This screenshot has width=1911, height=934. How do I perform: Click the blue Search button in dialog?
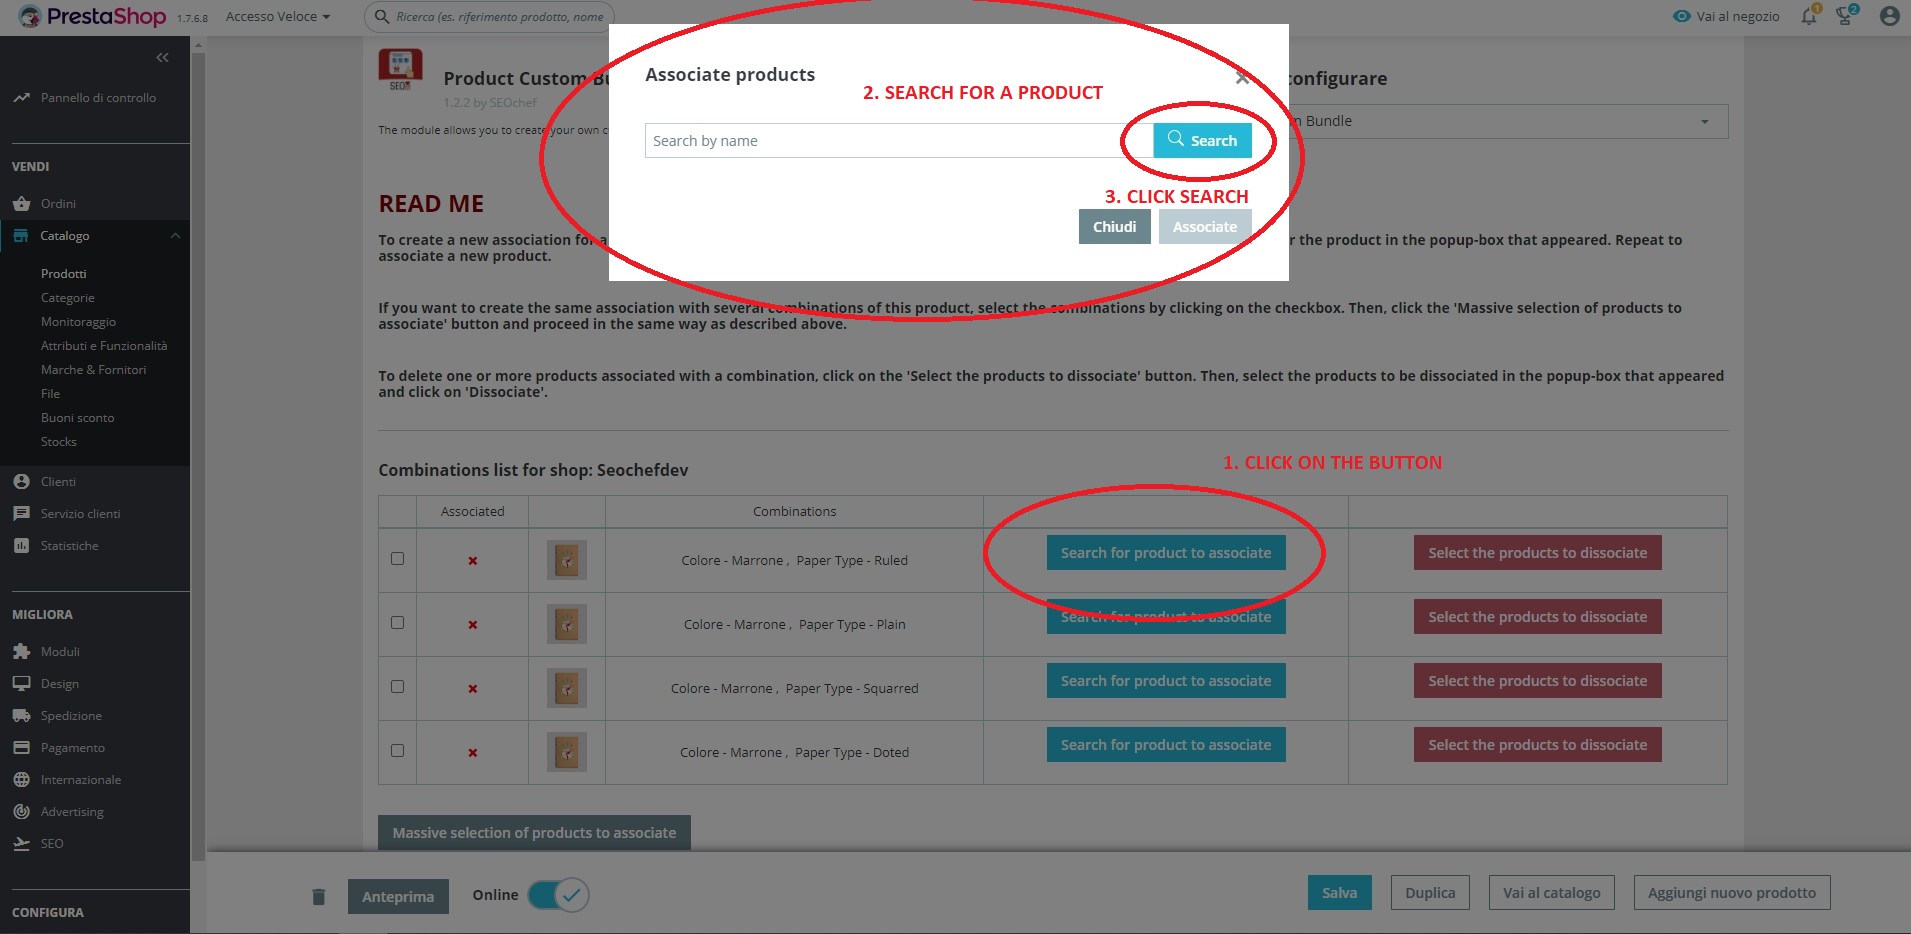tap(1202, 141)
